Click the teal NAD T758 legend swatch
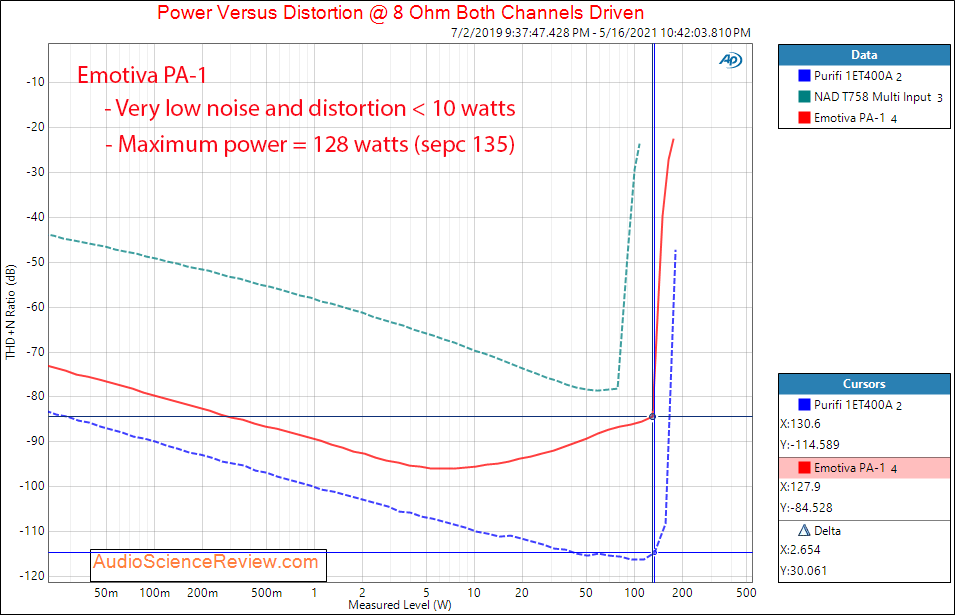The image size is (955, 615). click(x=804, y=96)
